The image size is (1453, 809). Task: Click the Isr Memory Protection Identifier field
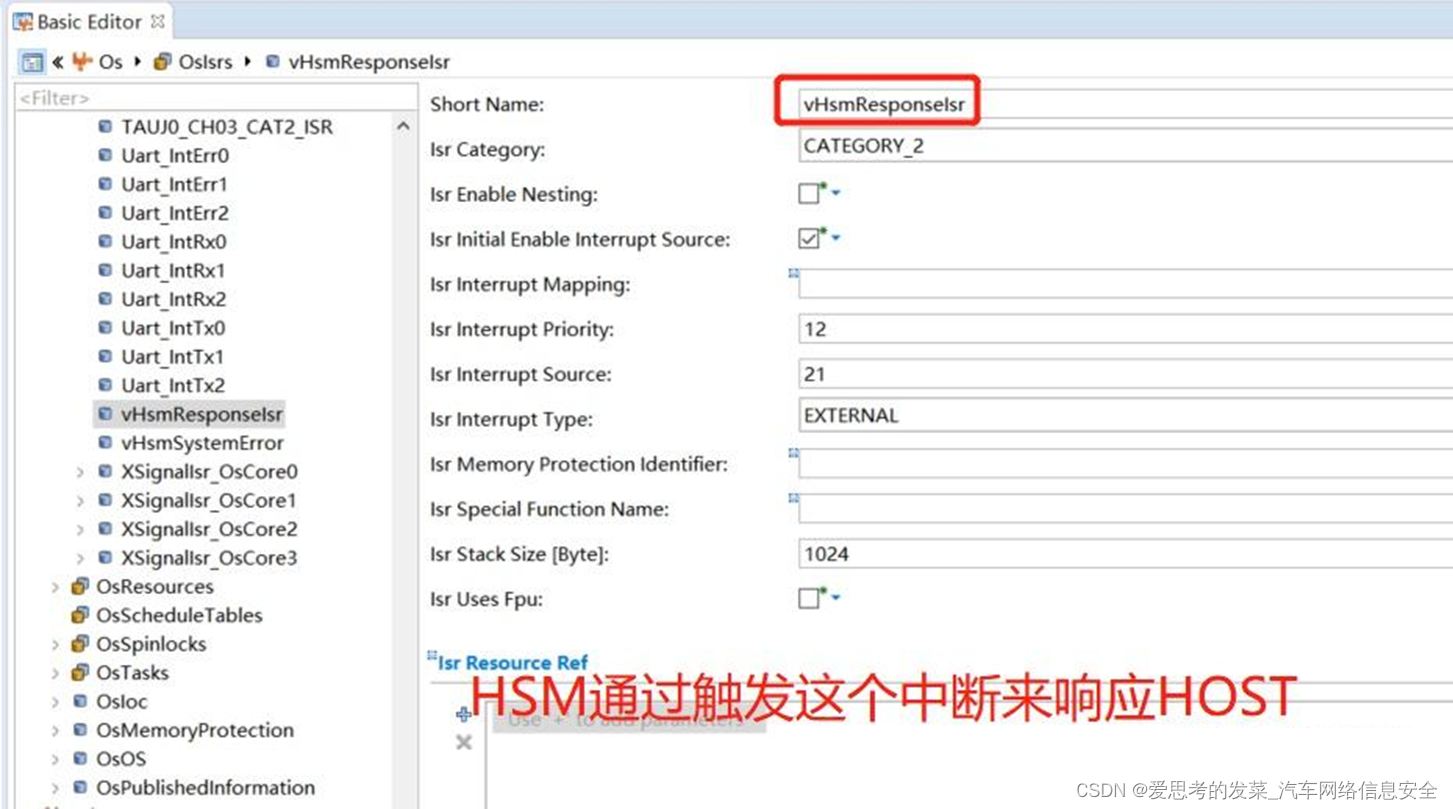[x=1125, y=464]
